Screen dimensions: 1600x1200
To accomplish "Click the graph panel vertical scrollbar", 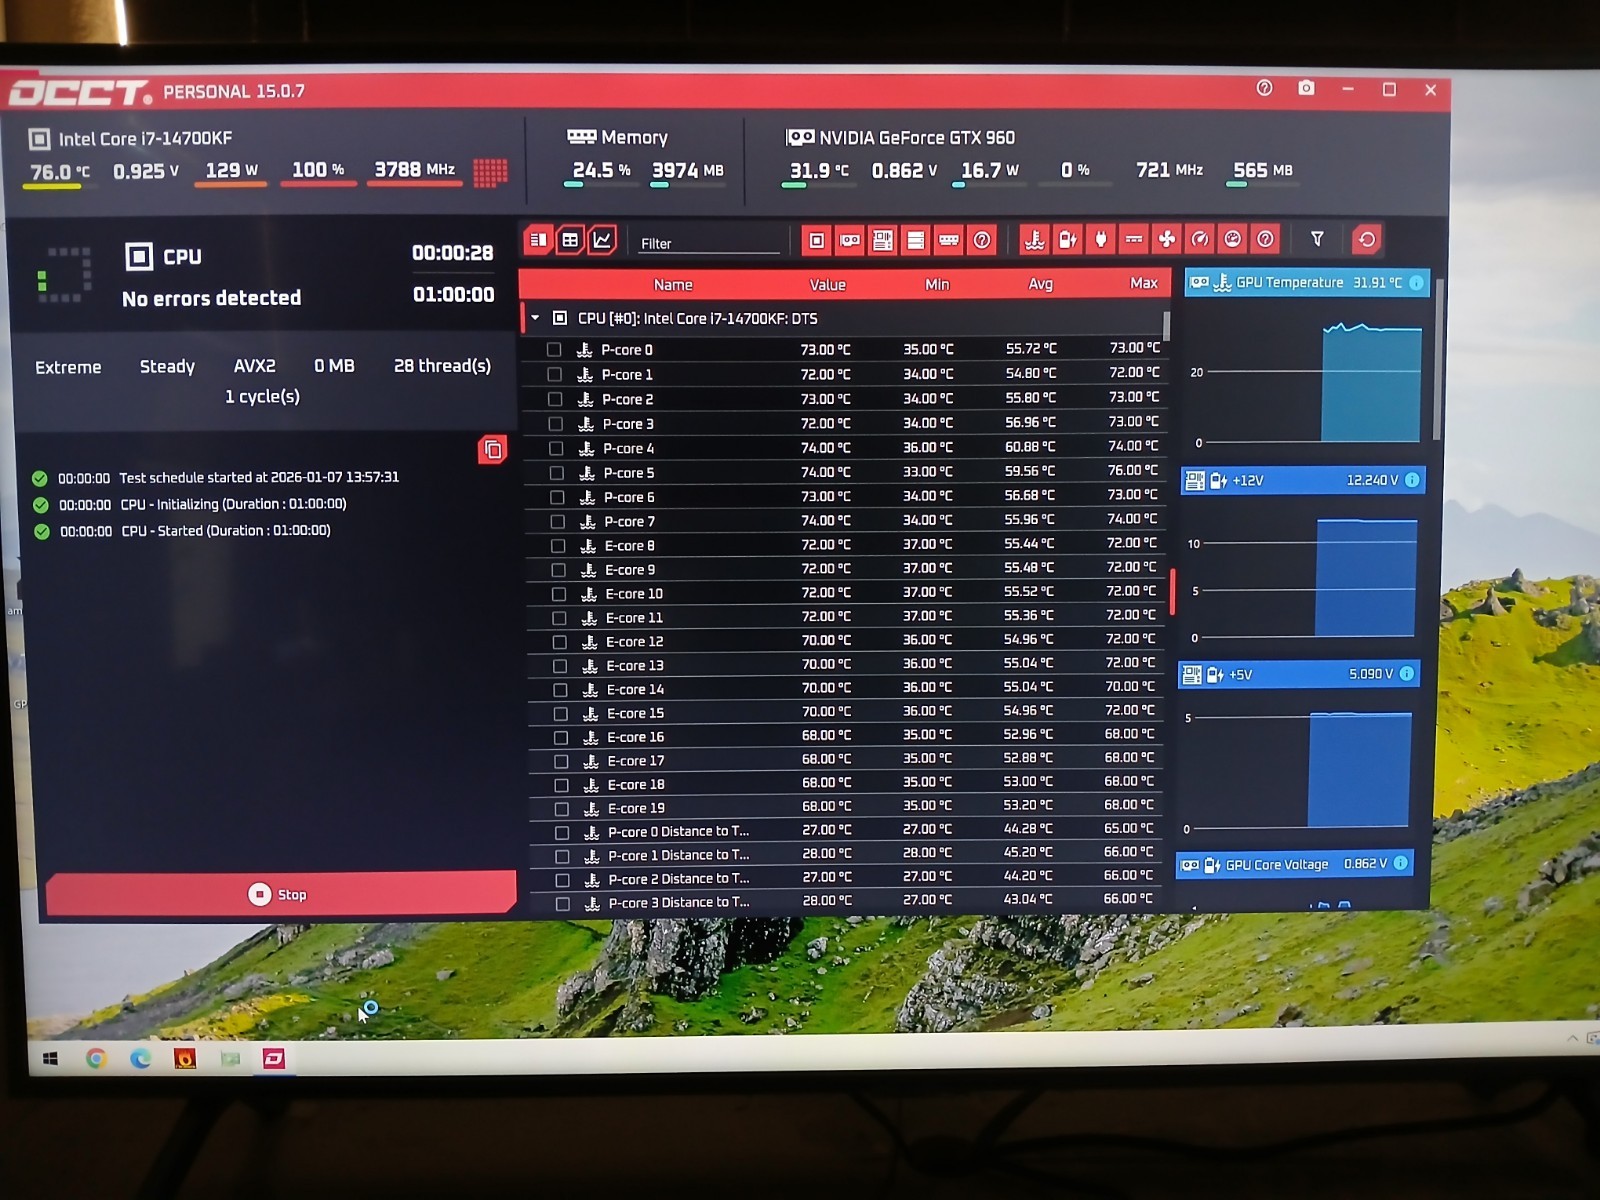I will [1438, 360].
